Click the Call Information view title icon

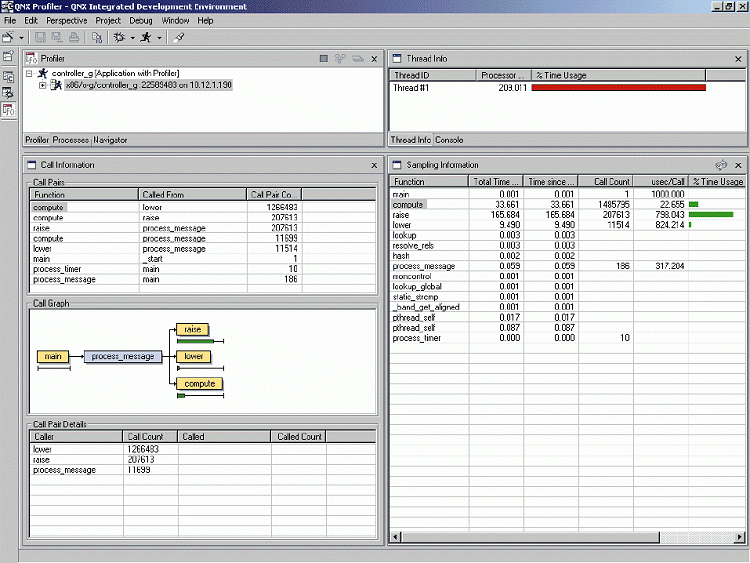point(32,165)
